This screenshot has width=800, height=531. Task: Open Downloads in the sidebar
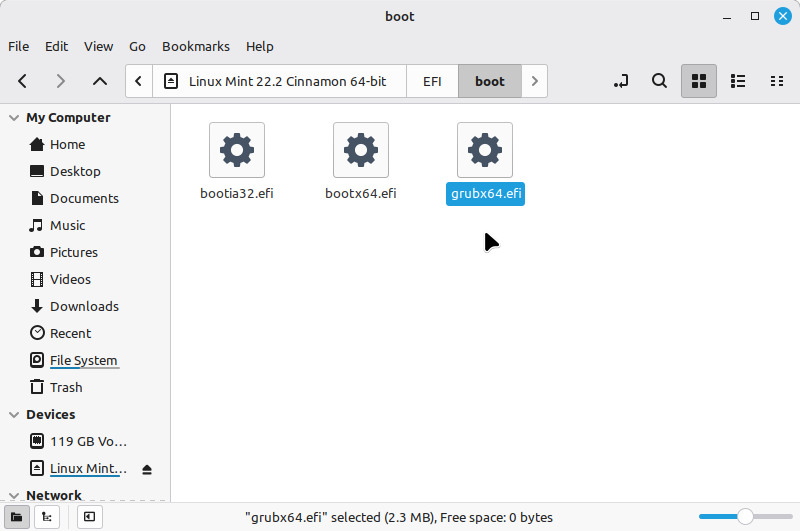point(84,306)
